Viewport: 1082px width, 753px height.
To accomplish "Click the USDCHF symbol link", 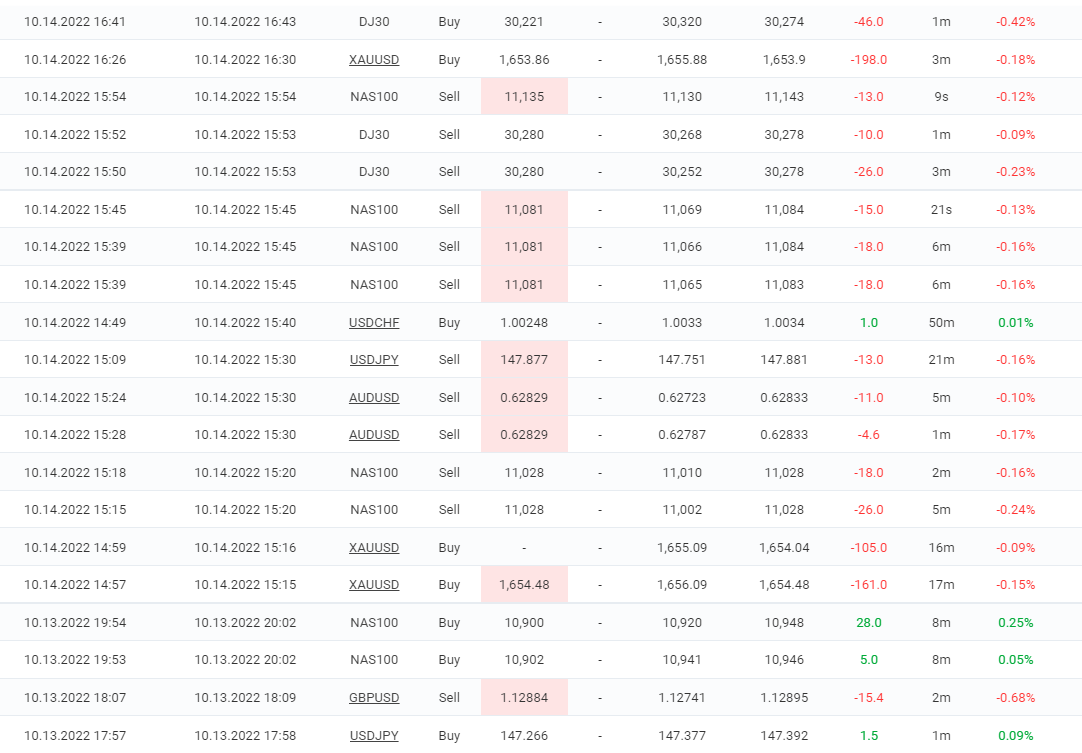I will [374, 322].
